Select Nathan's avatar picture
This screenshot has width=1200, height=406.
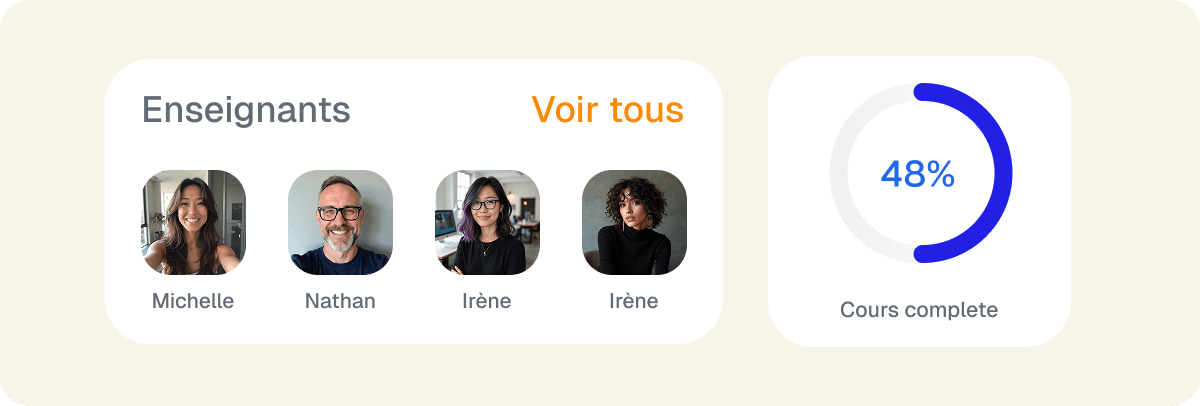tap(340, 222)
